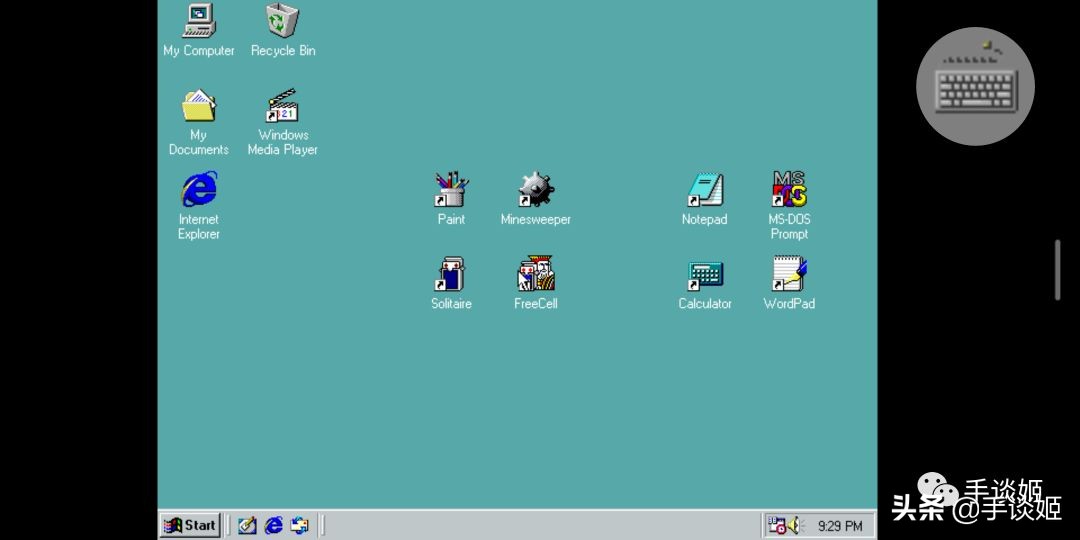Screen dimensions: 1080x540
Task: Open the My Computer desktop icon
Action: 198,22
